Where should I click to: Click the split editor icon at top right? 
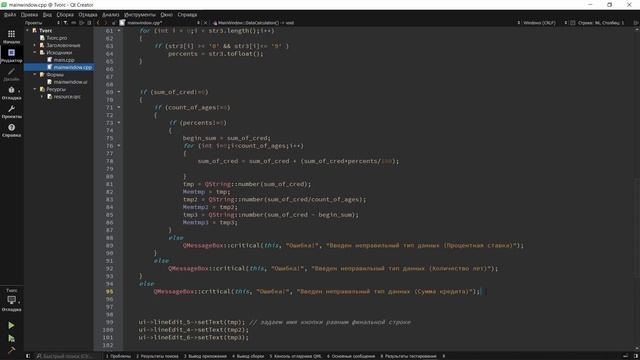(636, 23)
